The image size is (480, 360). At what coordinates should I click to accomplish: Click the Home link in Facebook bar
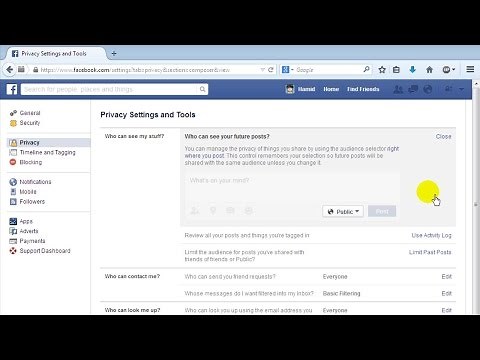coord(331,89)
